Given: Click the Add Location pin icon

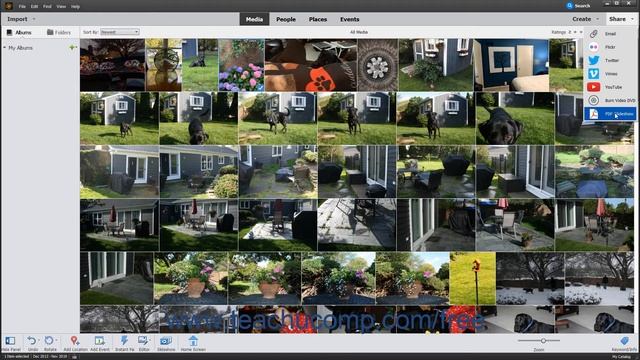Looking at the screenshot, I should pyautogui.click(x=74, y=340).
